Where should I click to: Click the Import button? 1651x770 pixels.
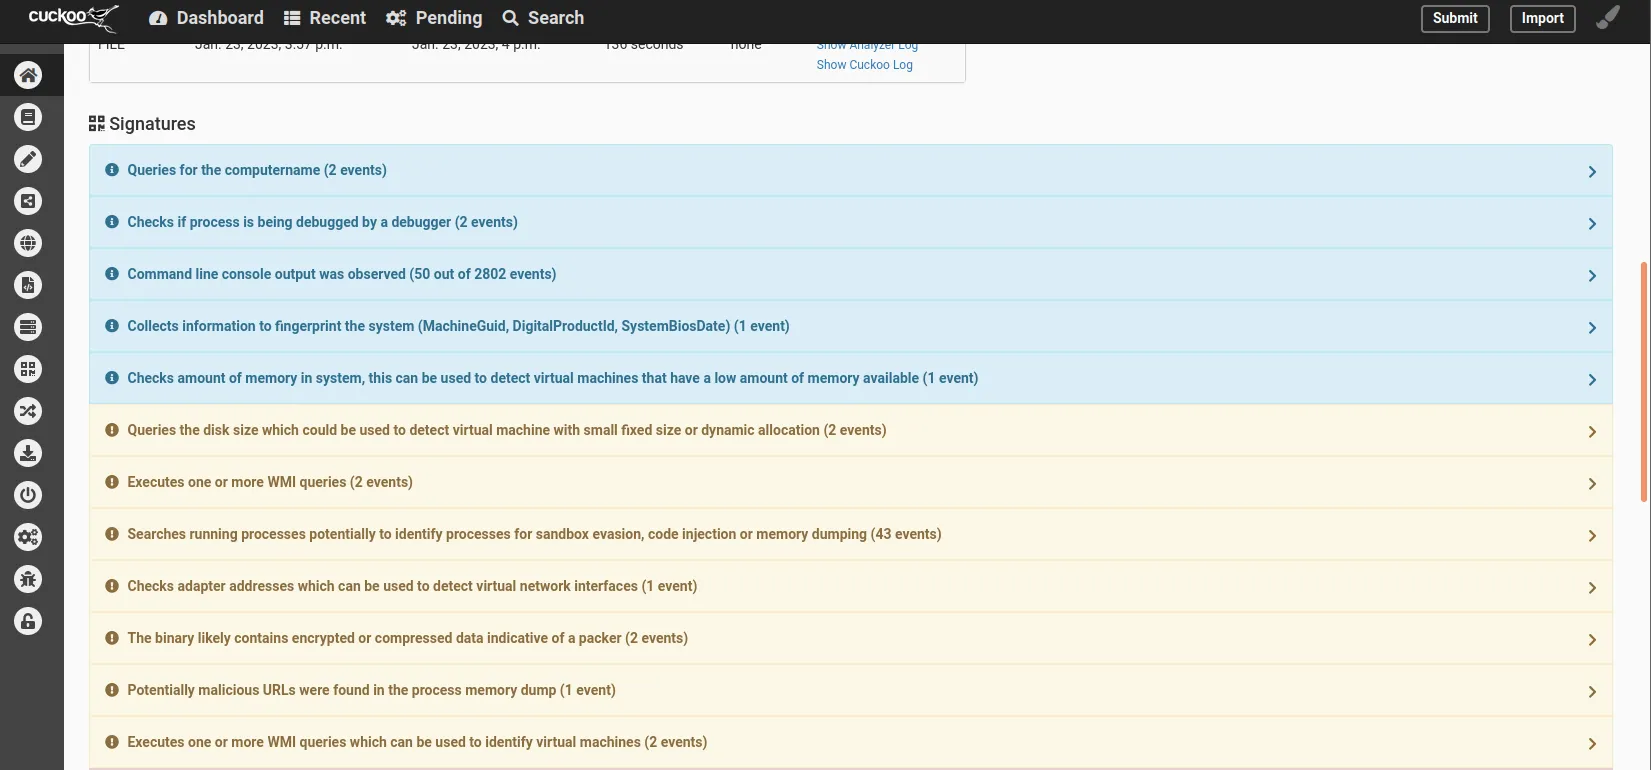point(1542,18)
